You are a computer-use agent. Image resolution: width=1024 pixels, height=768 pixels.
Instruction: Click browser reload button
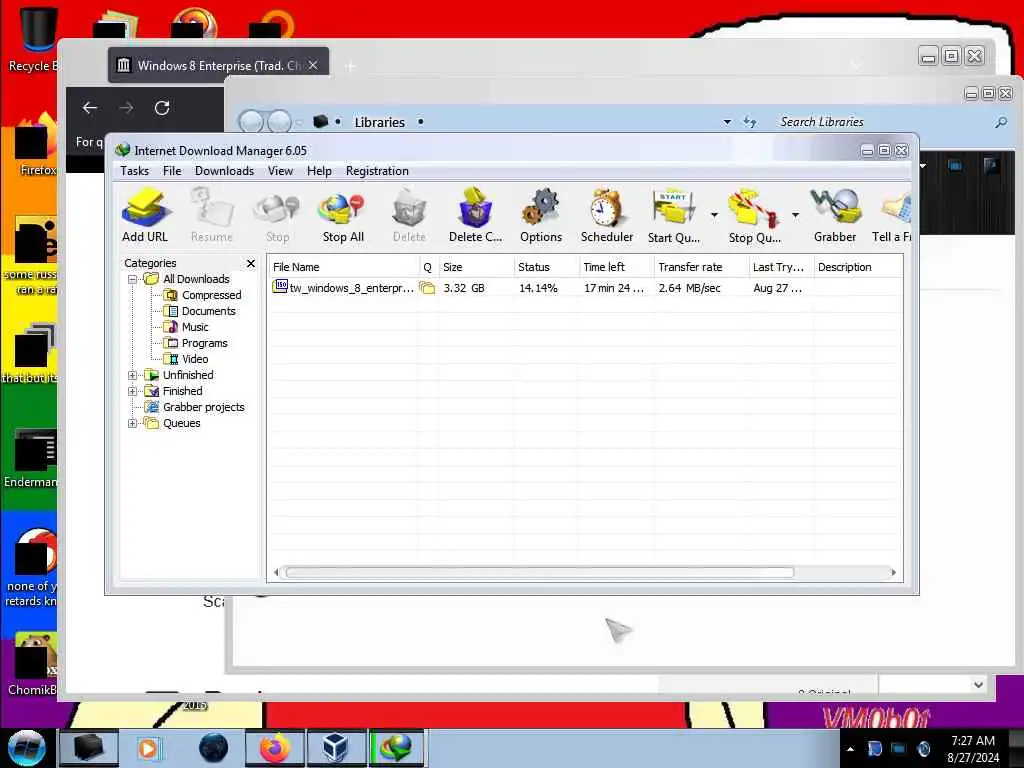pos(162,108)
